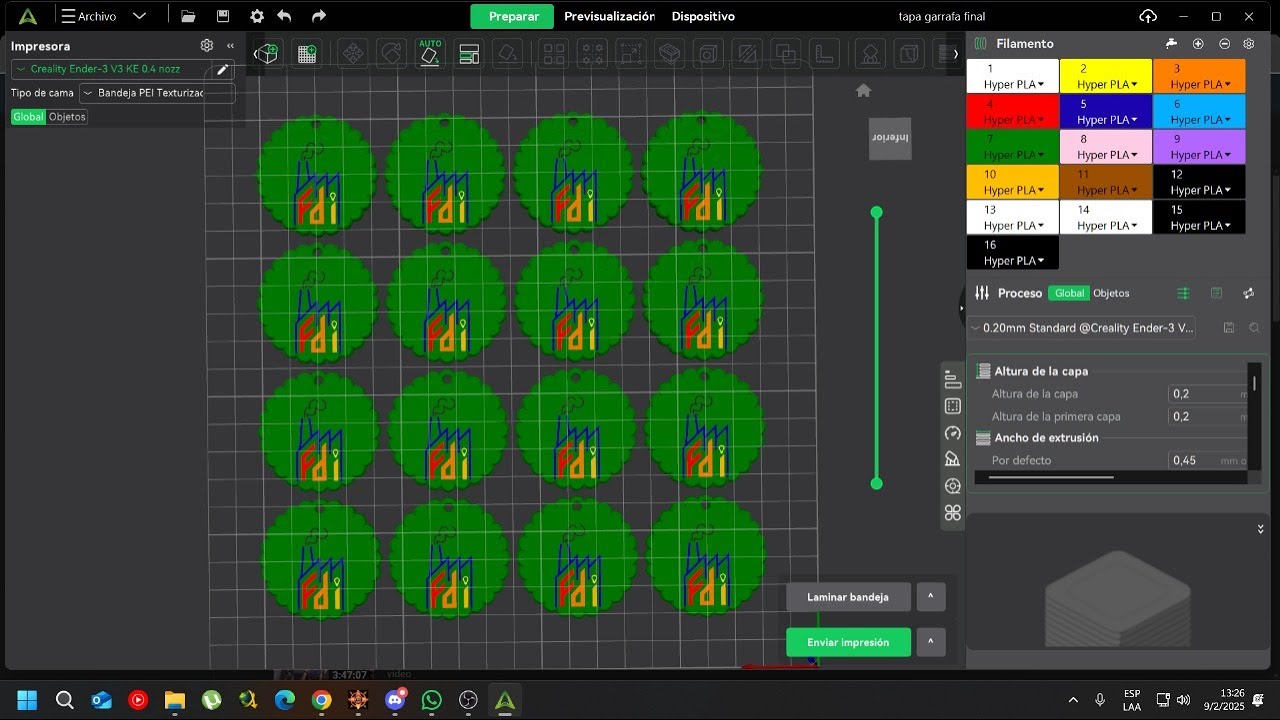Click the Inferior face of the view cube
1280x720 pixels.
(x=890, y=137)
